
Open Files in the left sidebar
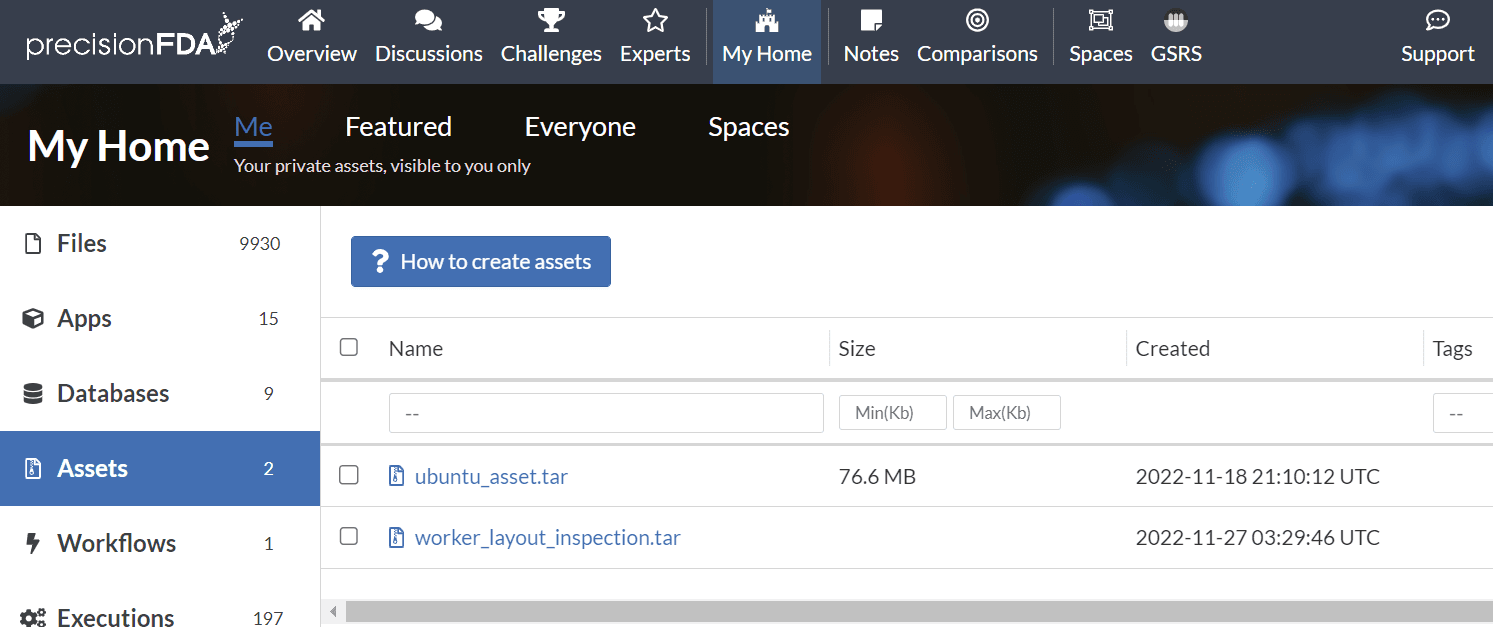(x=82, y=244)
